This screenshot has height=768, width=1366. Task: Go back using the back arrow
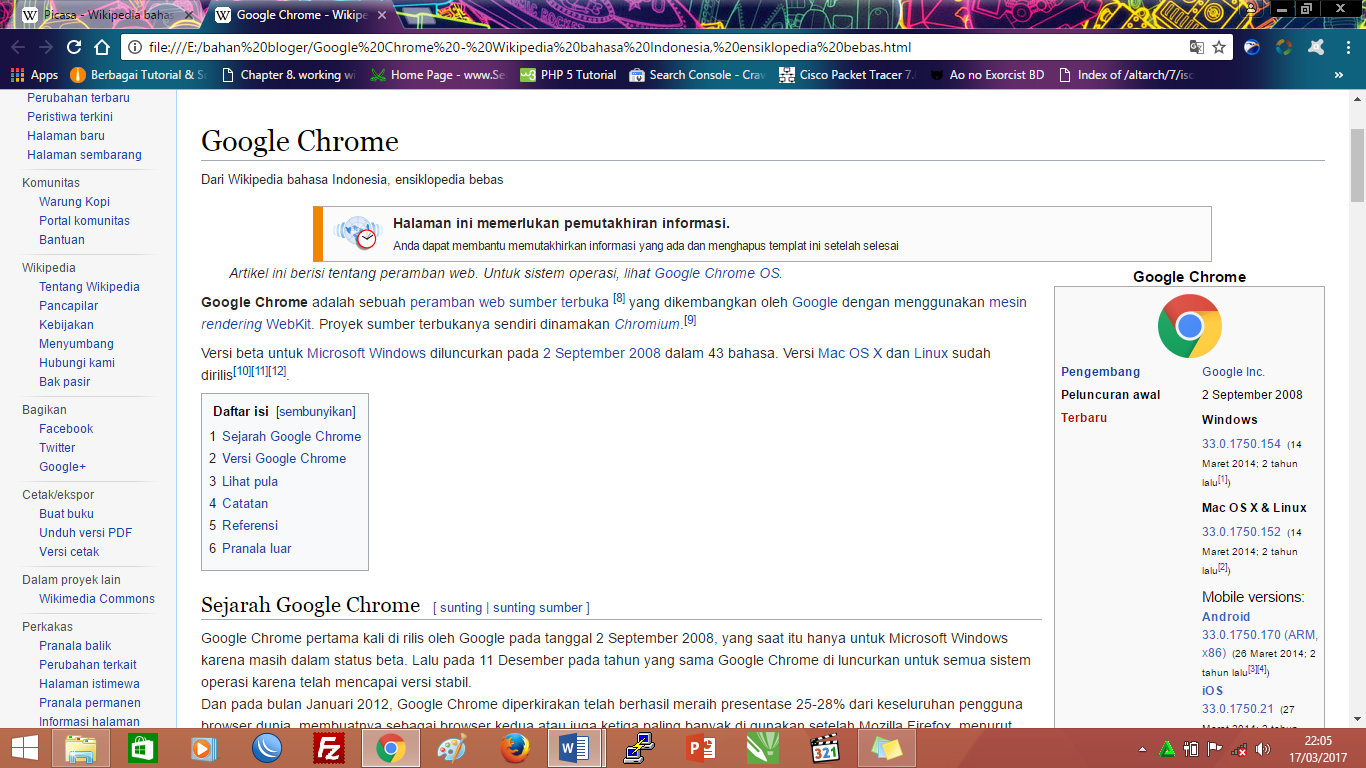pos(18,47)
